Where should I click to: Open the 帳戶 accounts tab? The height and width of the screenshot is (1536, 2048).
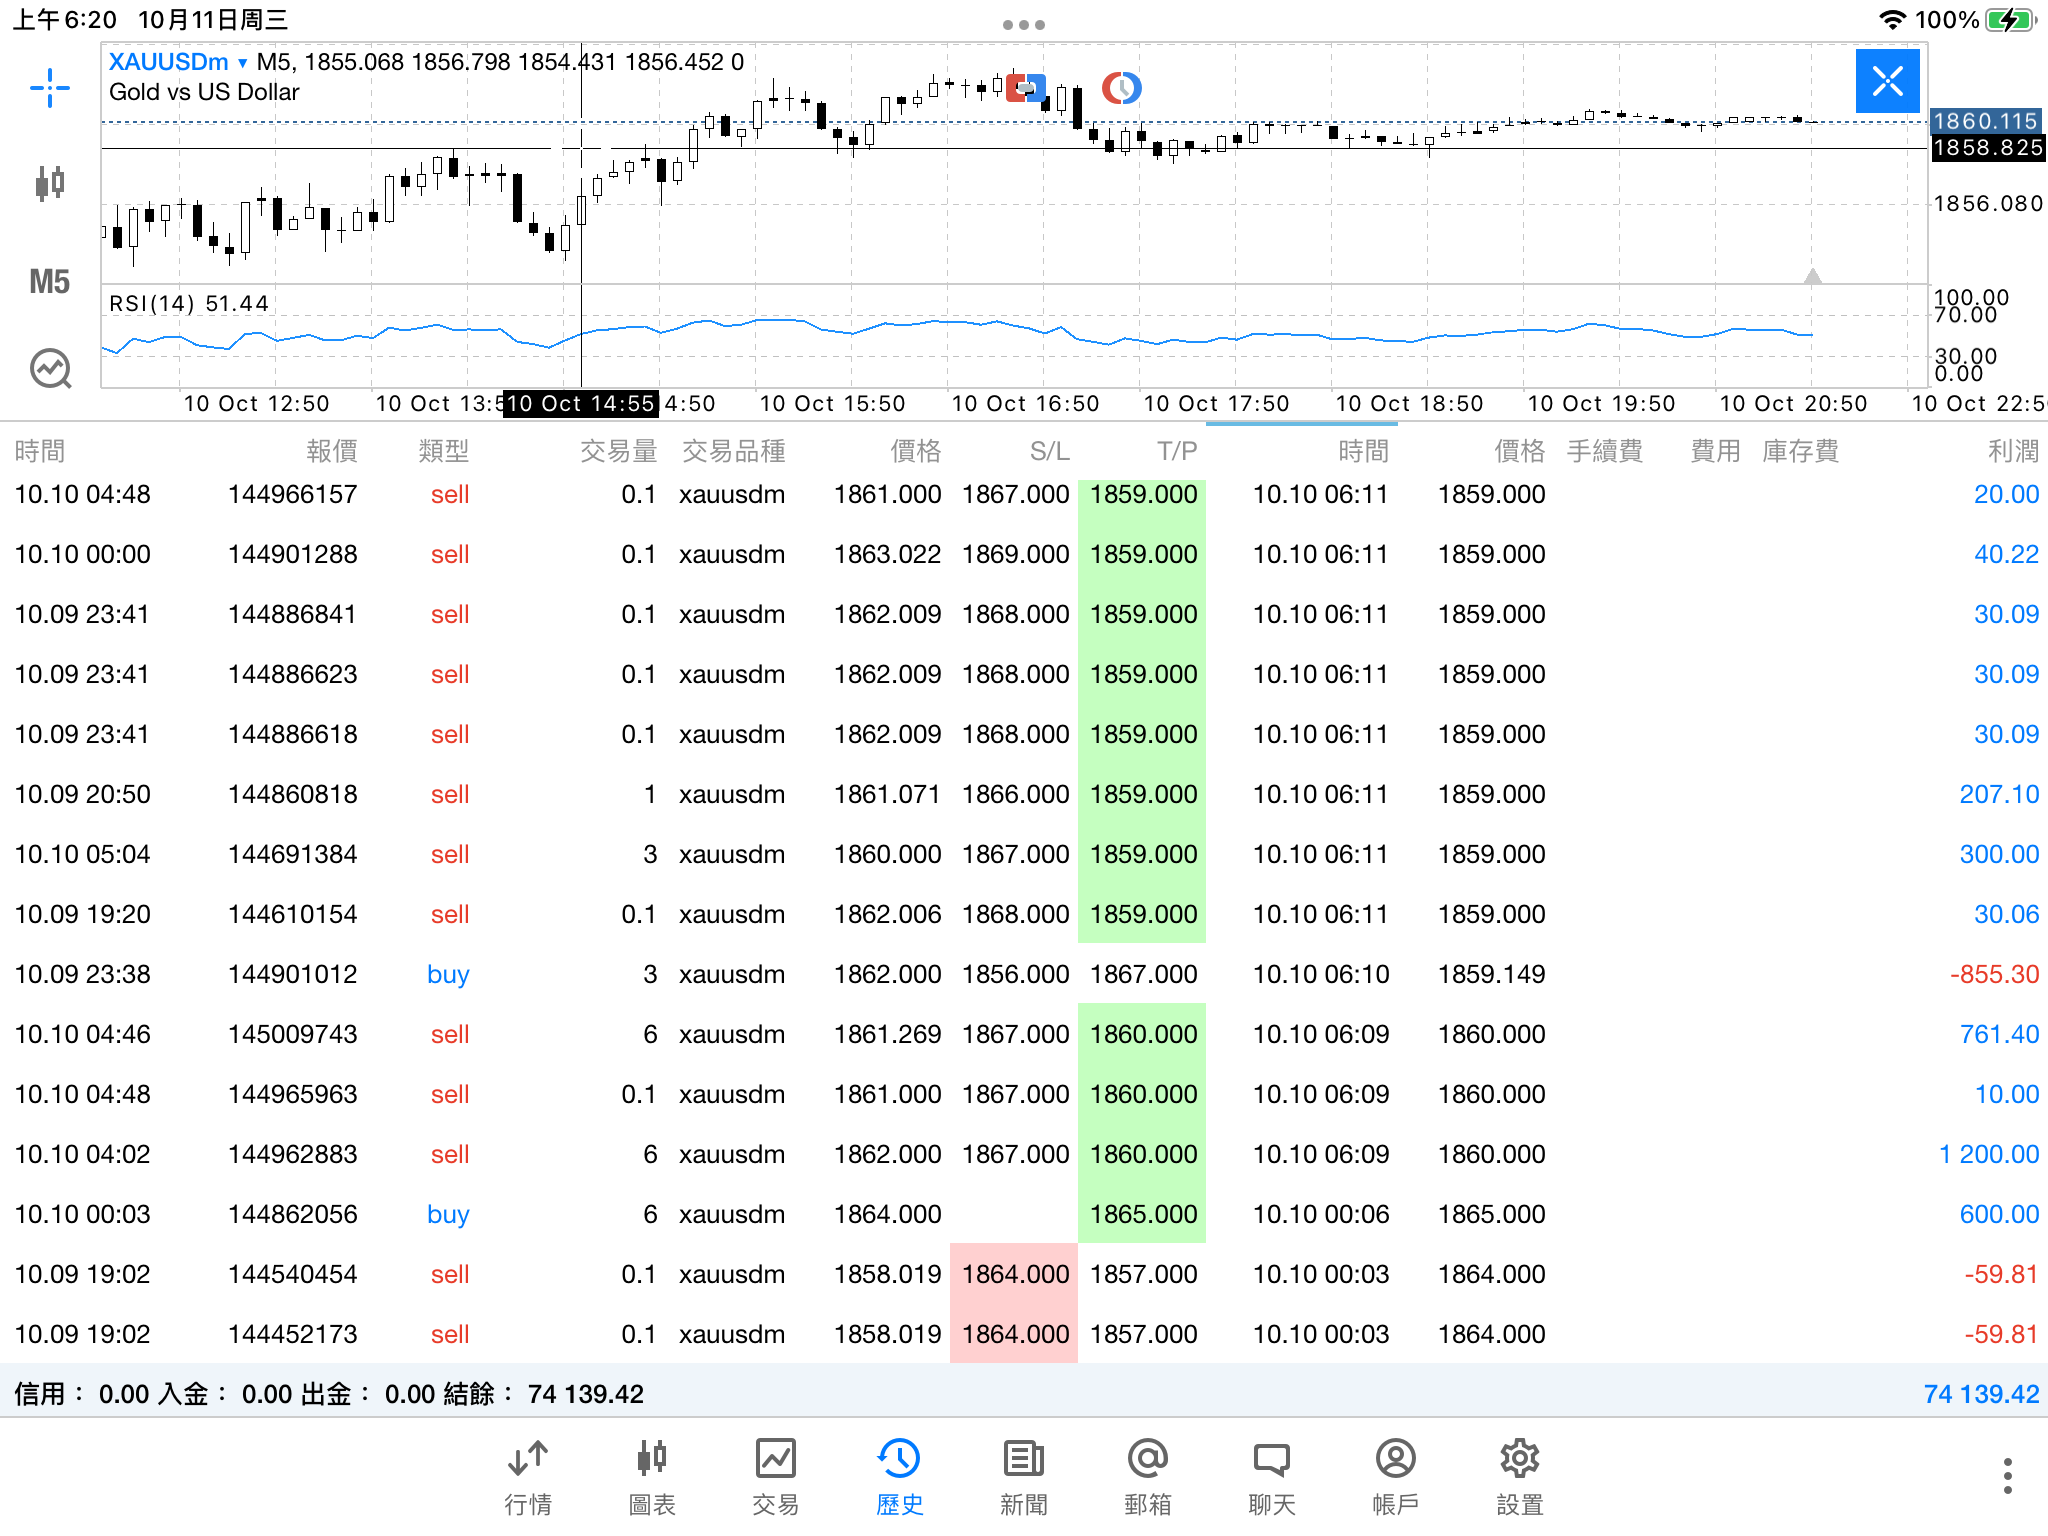tap(1396, 1478)
